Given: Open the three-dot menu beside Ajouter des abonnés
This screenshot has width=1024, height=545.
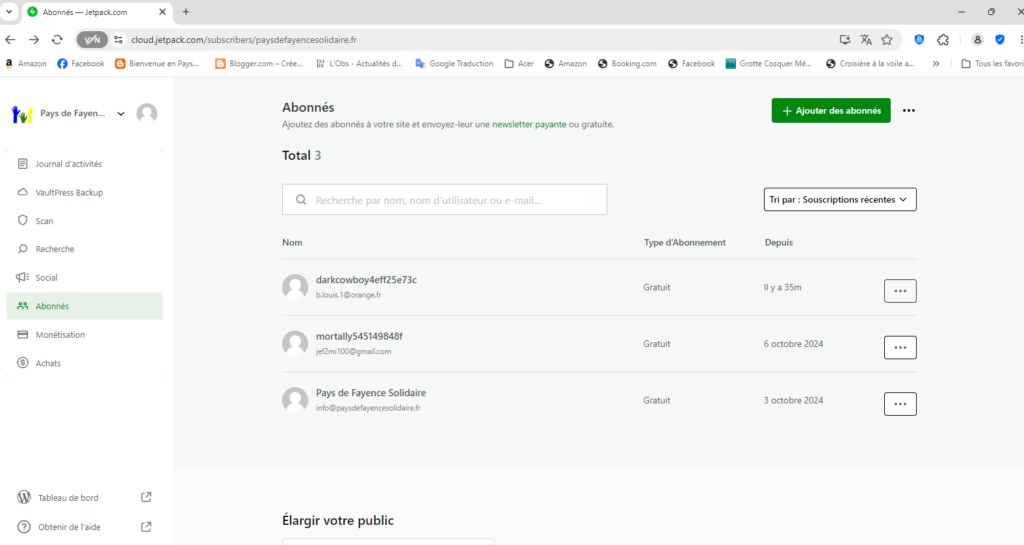Looking at the screenshot, I should pyautogui.click(x=908, y=111).
